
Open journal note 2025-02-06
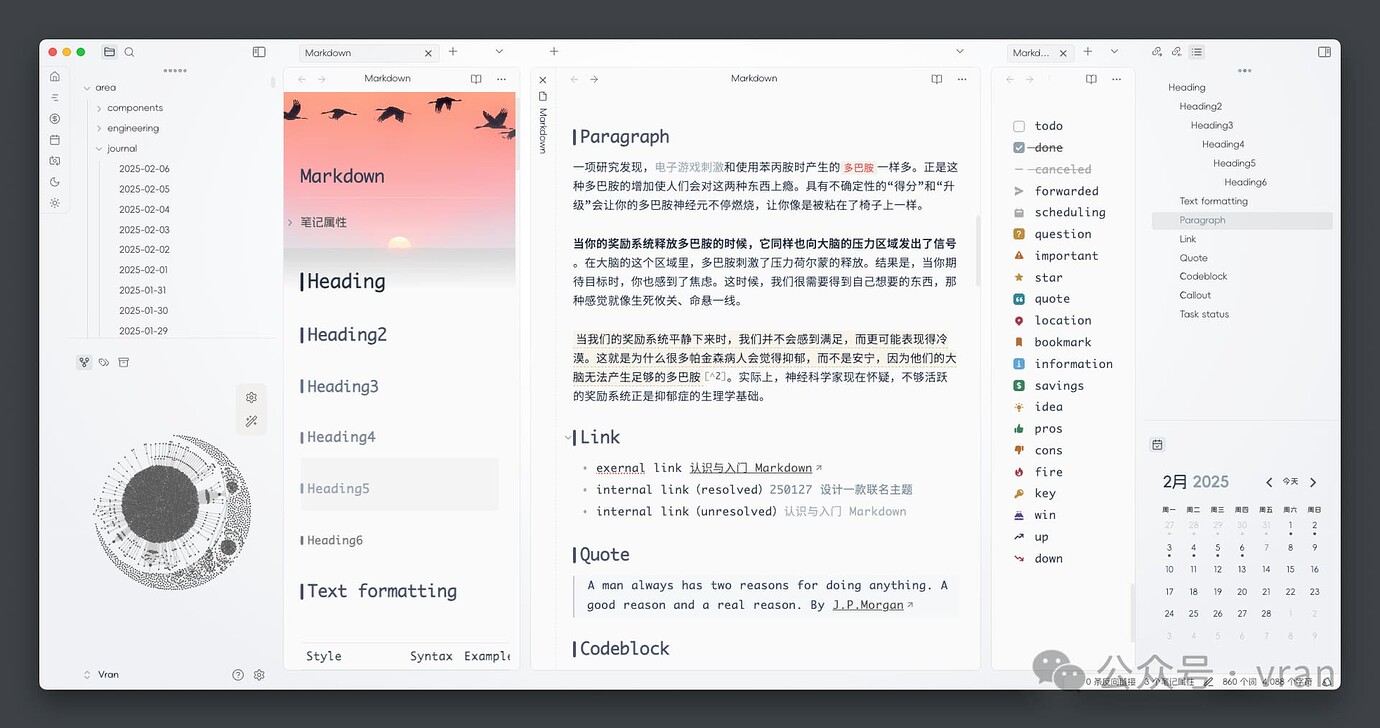click(144, 169)
